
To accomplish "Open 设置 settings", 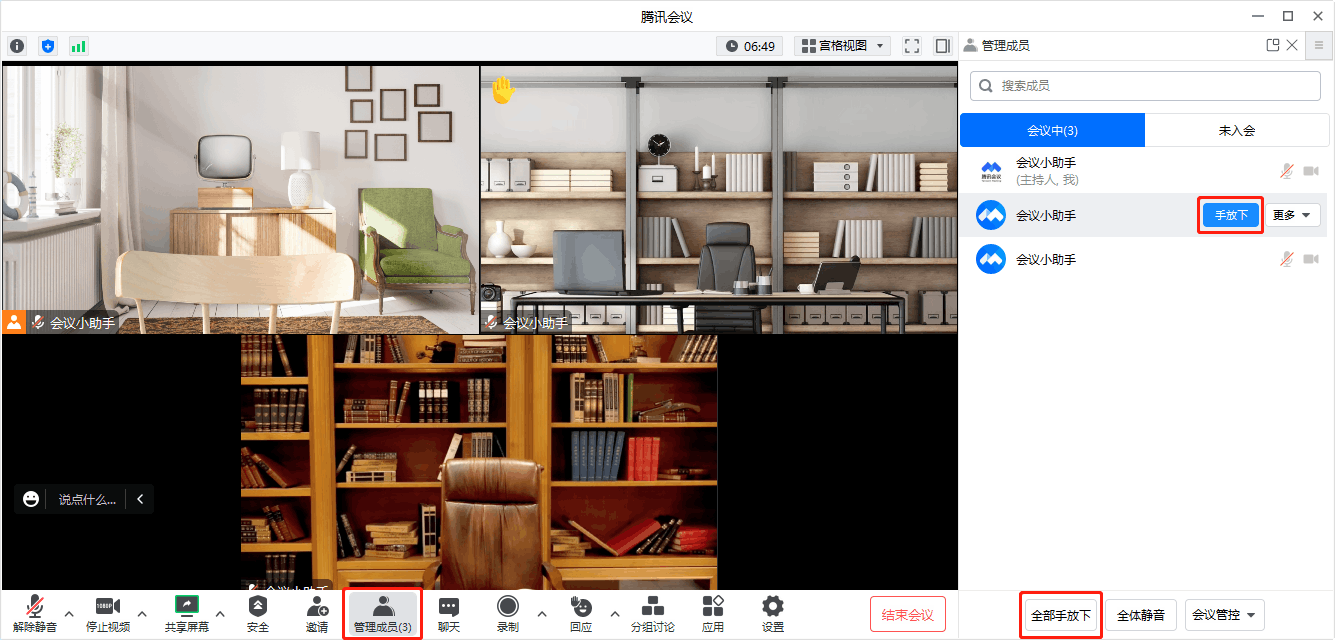I will 773,614.
